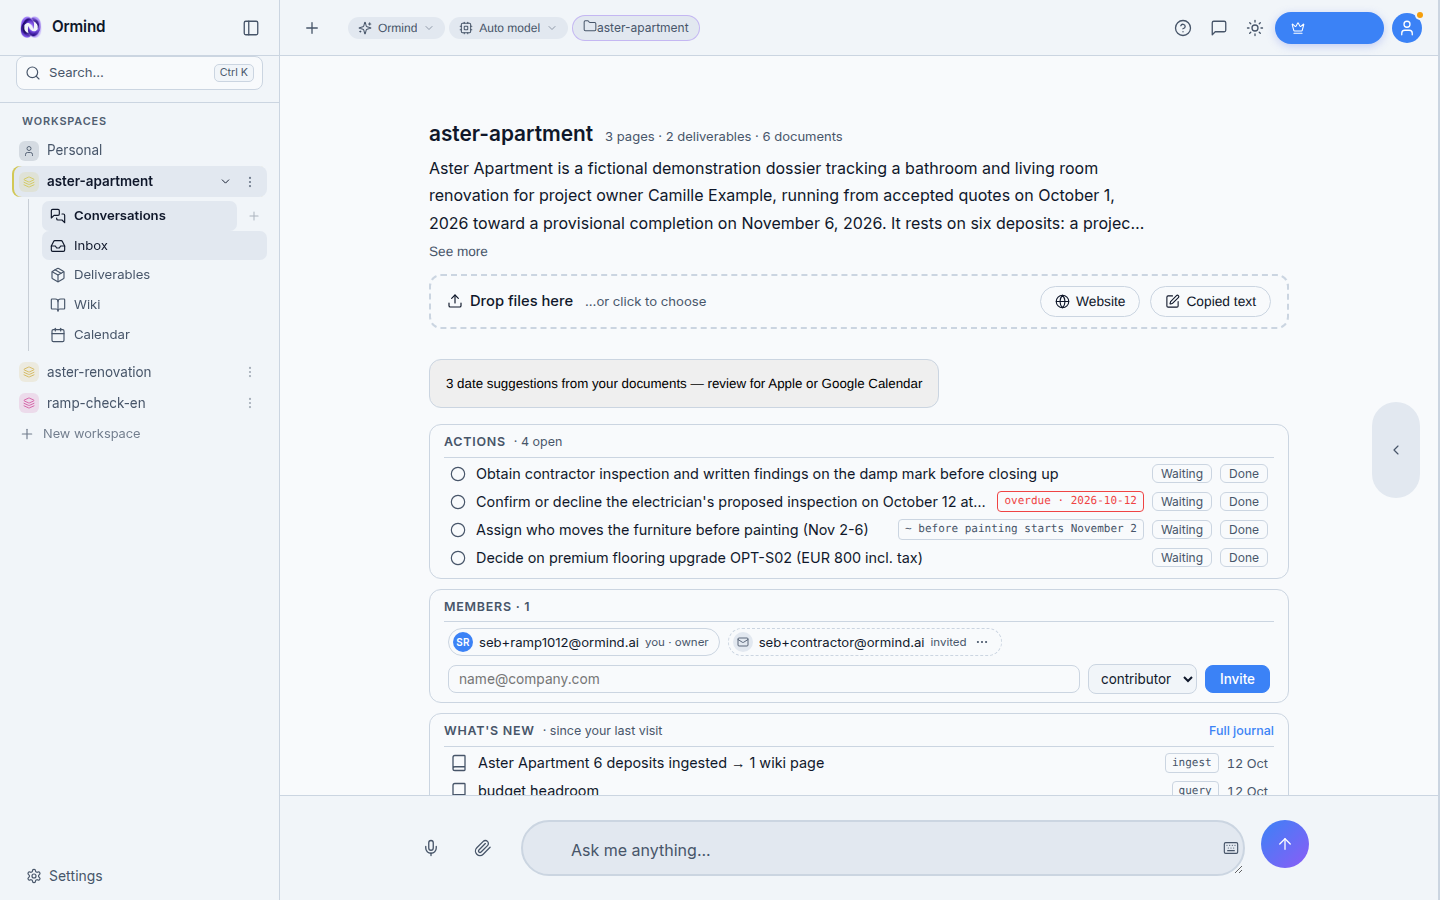The height and width of the screenshot is (900, 1440).
Task: Click the blue crown upgrade button
Action: [1329, 28]
